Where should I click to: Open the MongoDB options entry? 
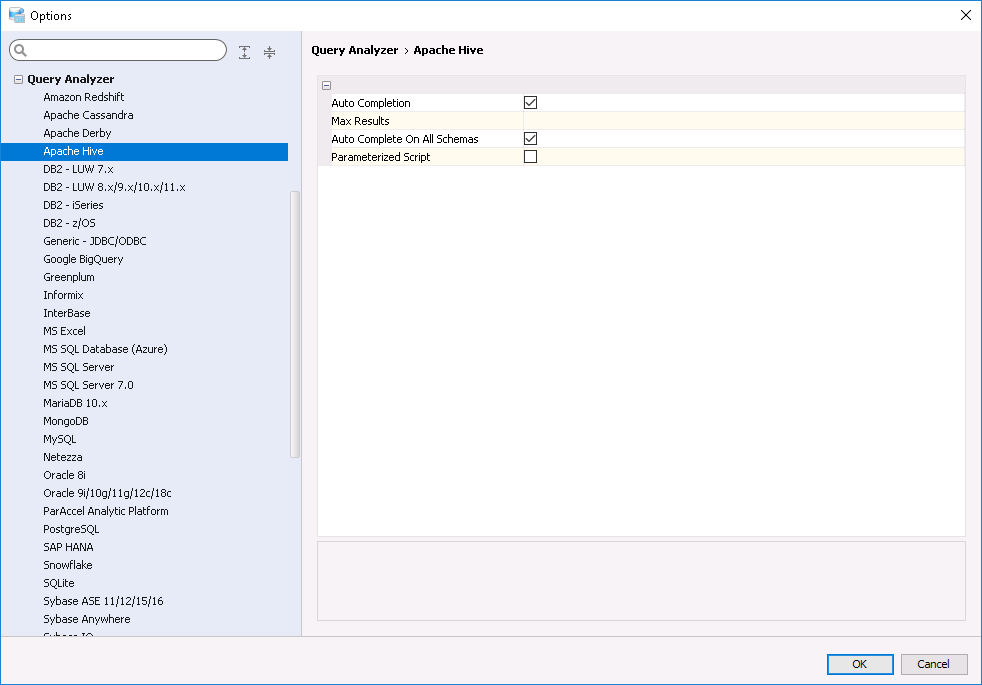coord(66,421)
